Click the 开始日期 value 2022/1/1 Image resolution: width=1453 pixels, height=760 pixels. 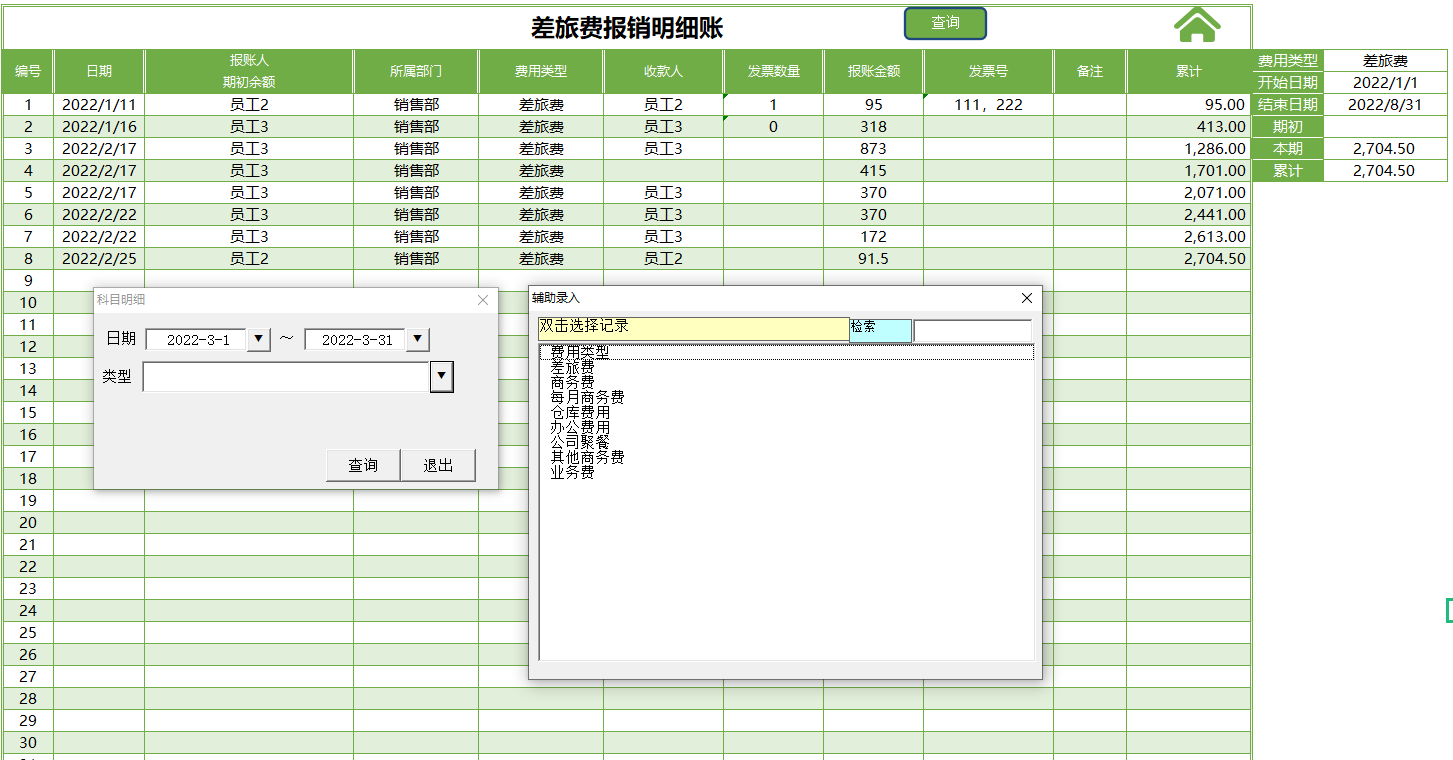(x=1385, y=82)
